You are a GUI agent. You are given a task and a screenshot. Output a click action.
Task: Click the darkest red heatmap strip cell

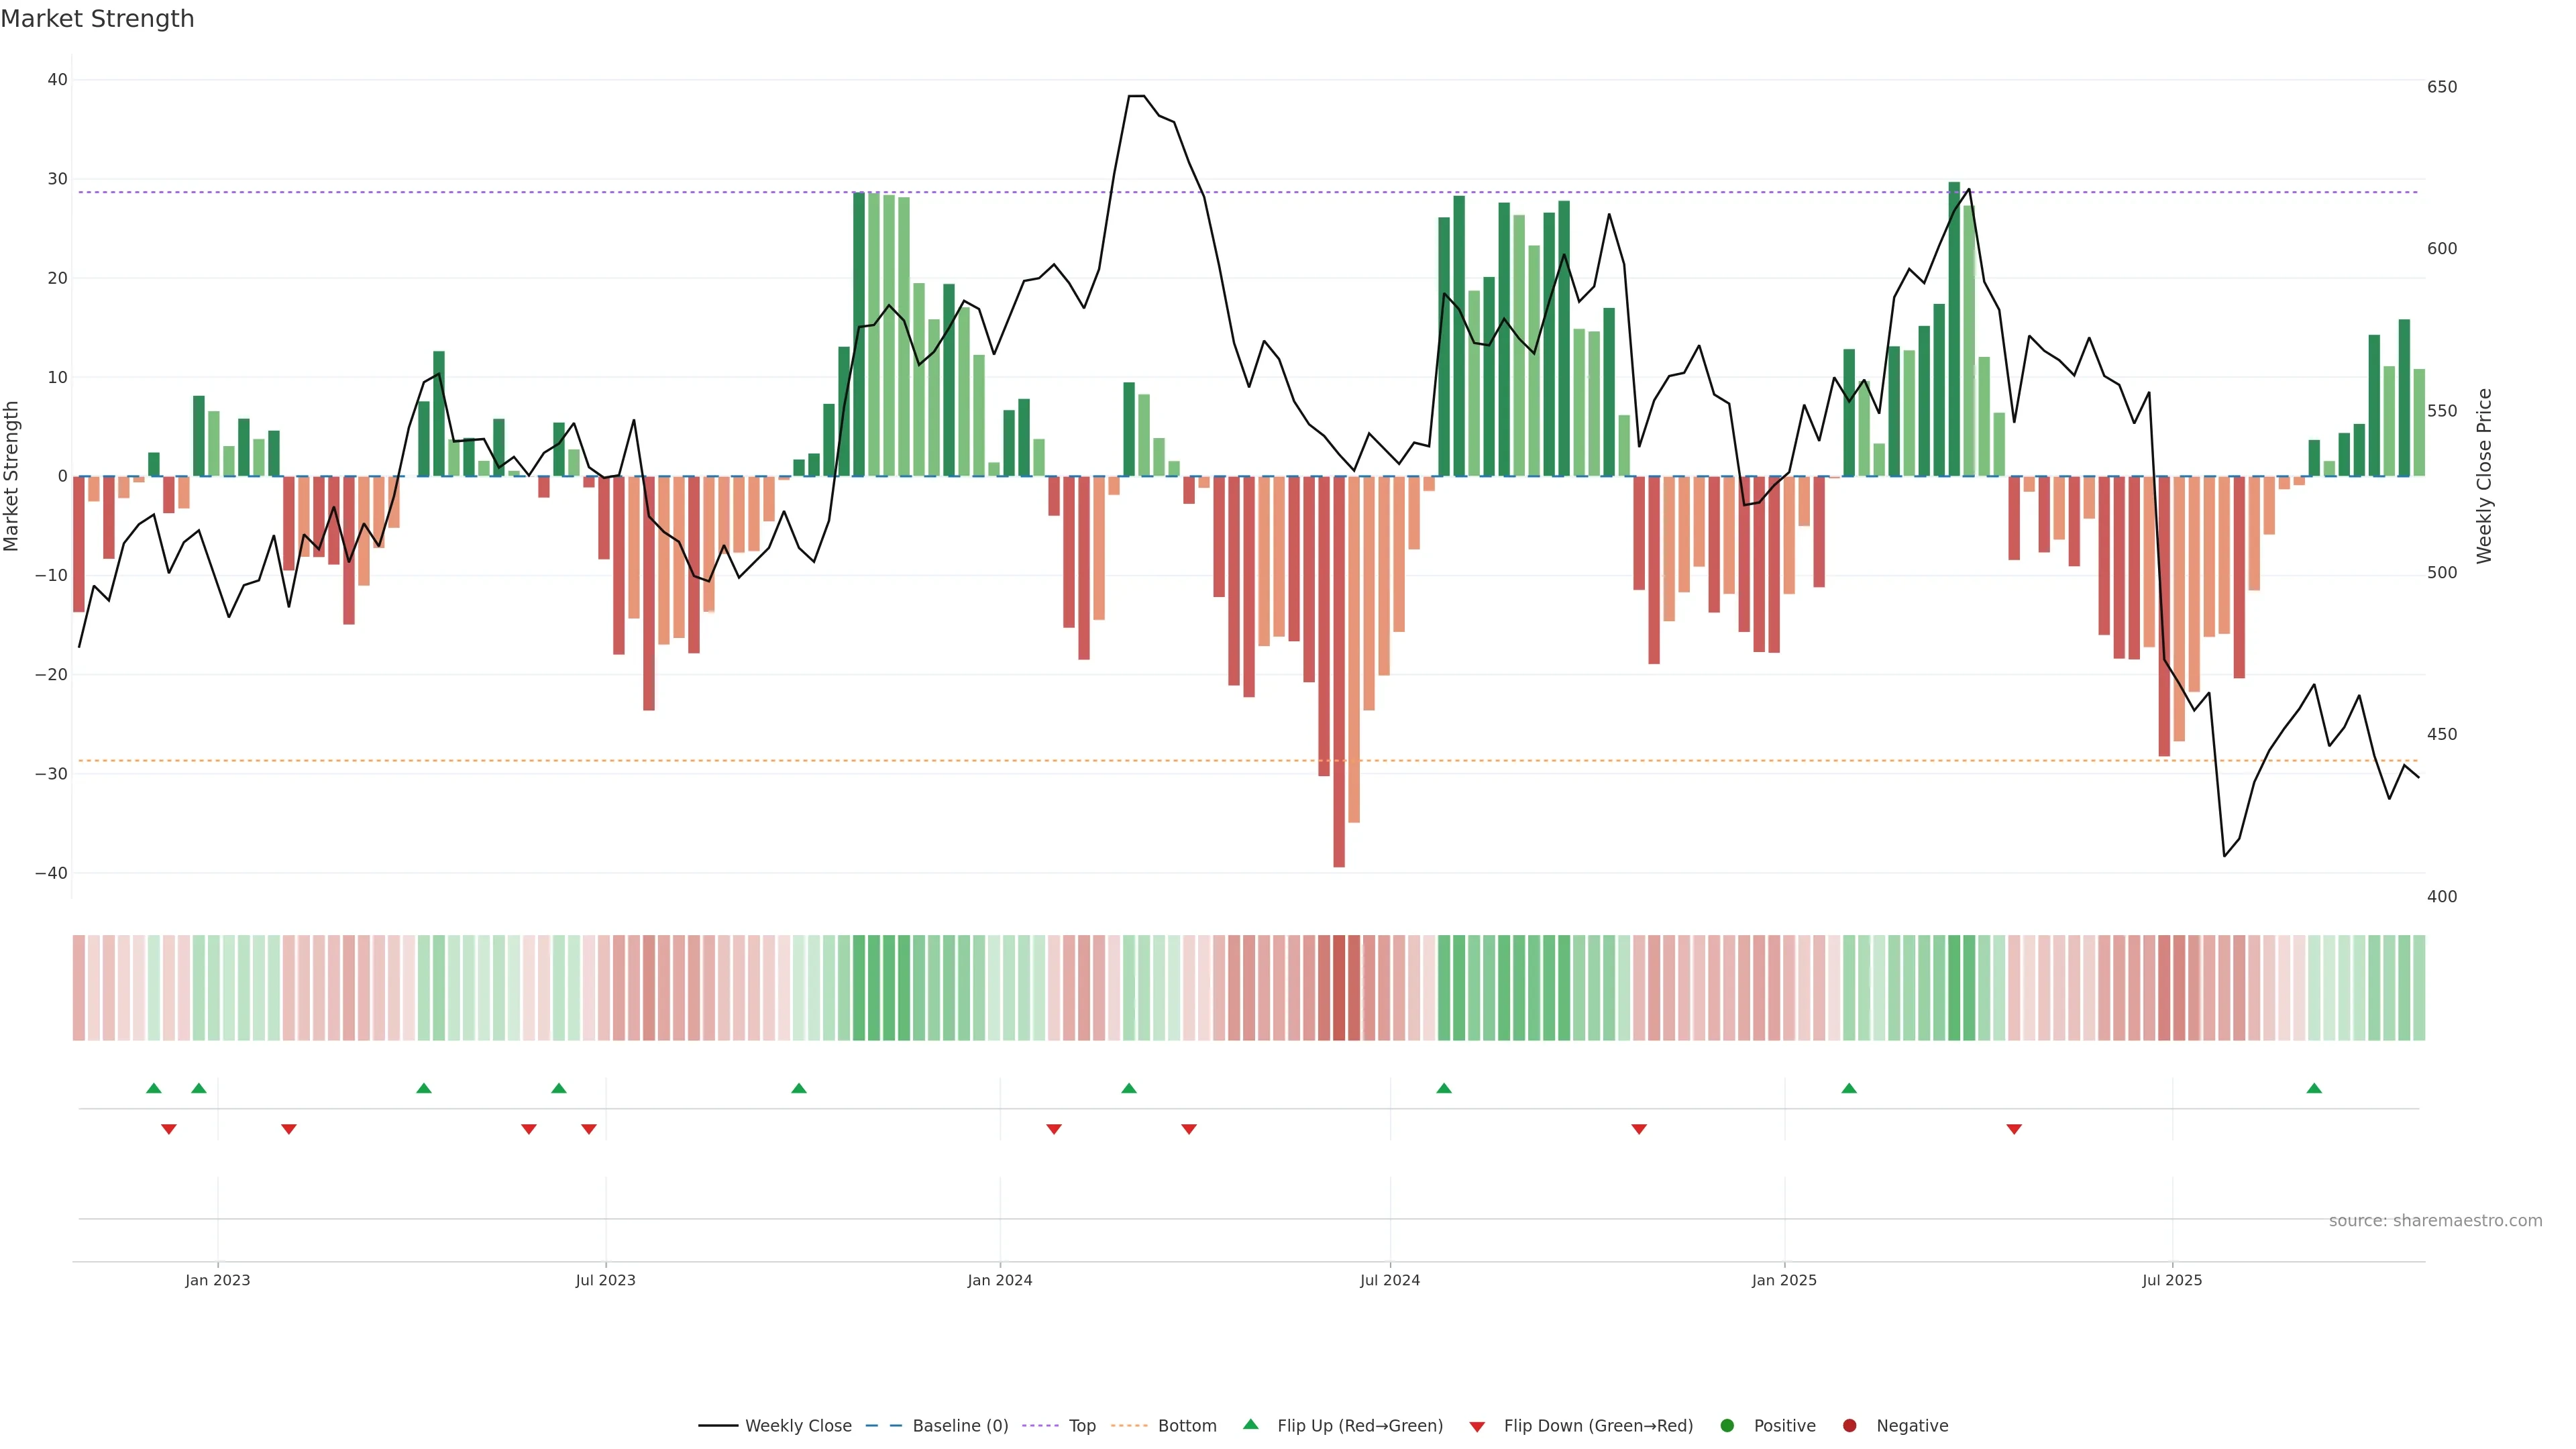[1339, 988]
